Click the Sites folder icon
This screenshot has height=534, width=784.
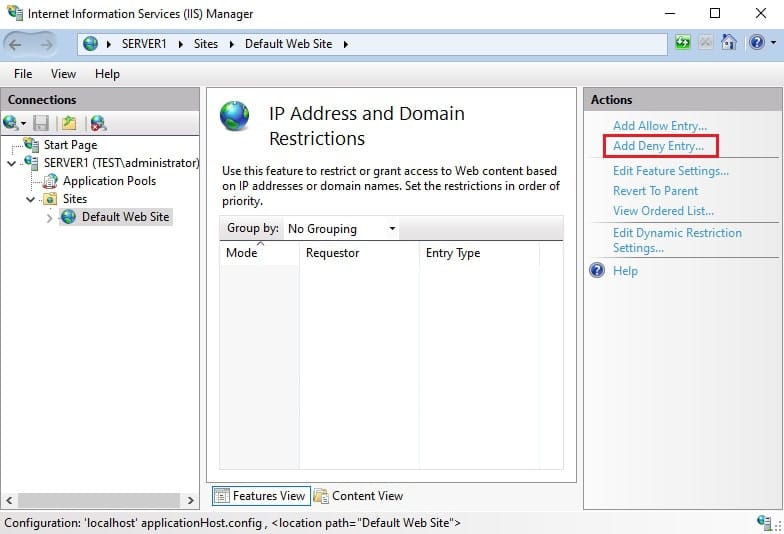50,199
